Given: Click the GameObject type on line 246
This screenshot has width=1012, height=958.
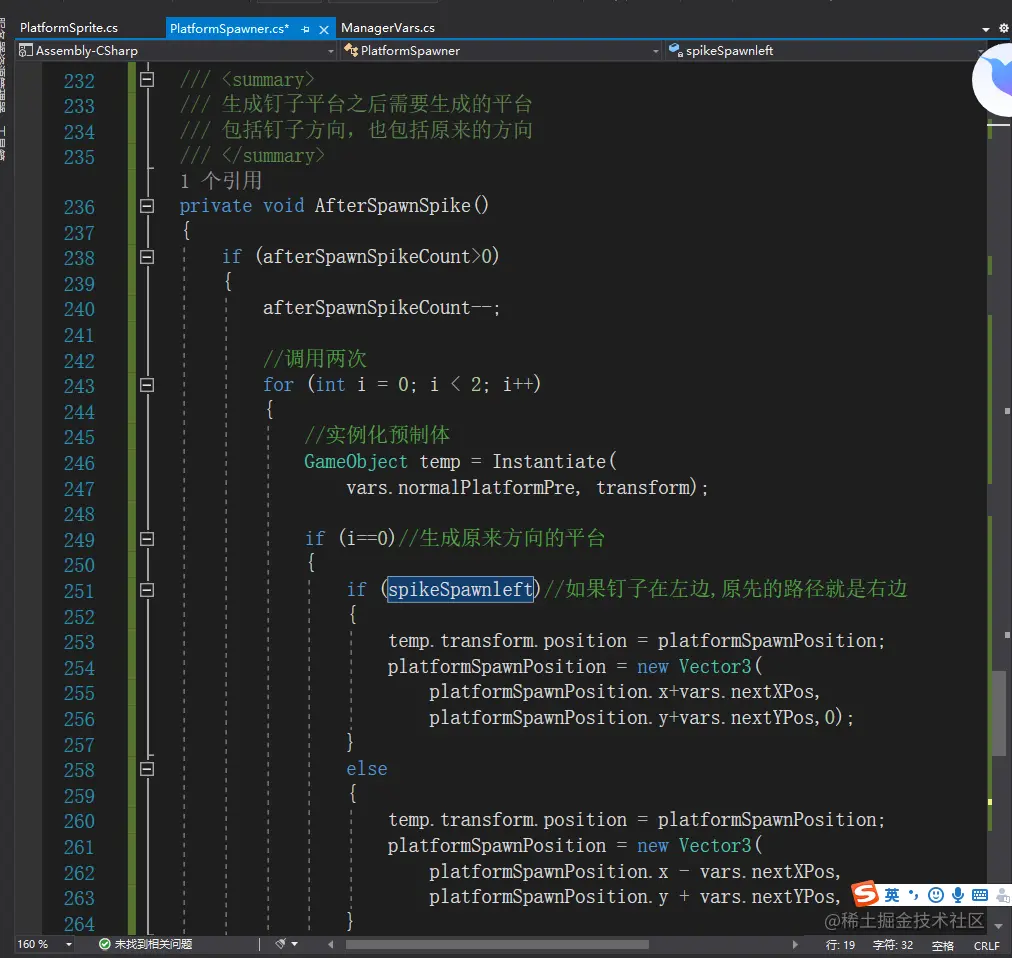Looking at the screenshot, I should pos(356,462).
